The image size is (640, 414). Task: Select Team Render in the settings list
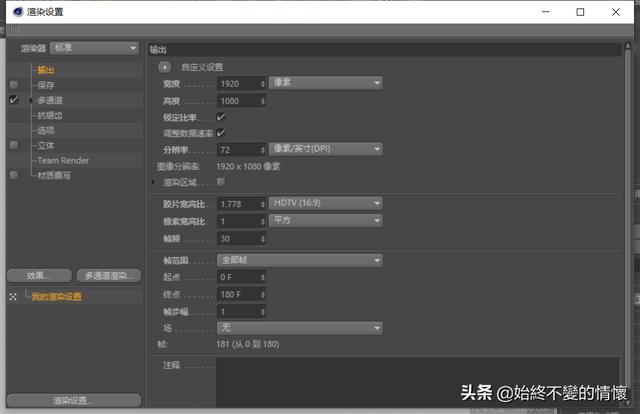[x=63, y=160]
